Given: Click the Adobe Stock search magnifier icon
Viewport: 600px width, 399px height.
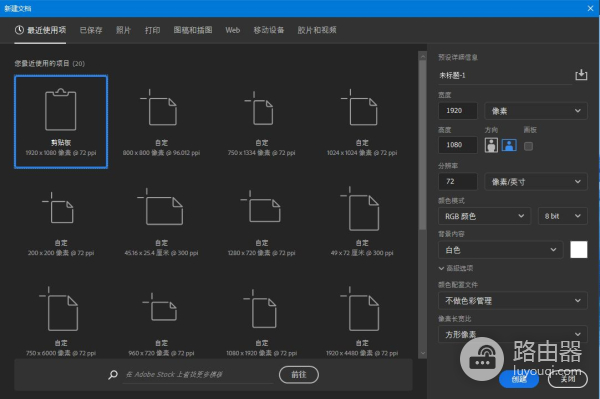Looking at the screenshot, I should tap(113, 375).
